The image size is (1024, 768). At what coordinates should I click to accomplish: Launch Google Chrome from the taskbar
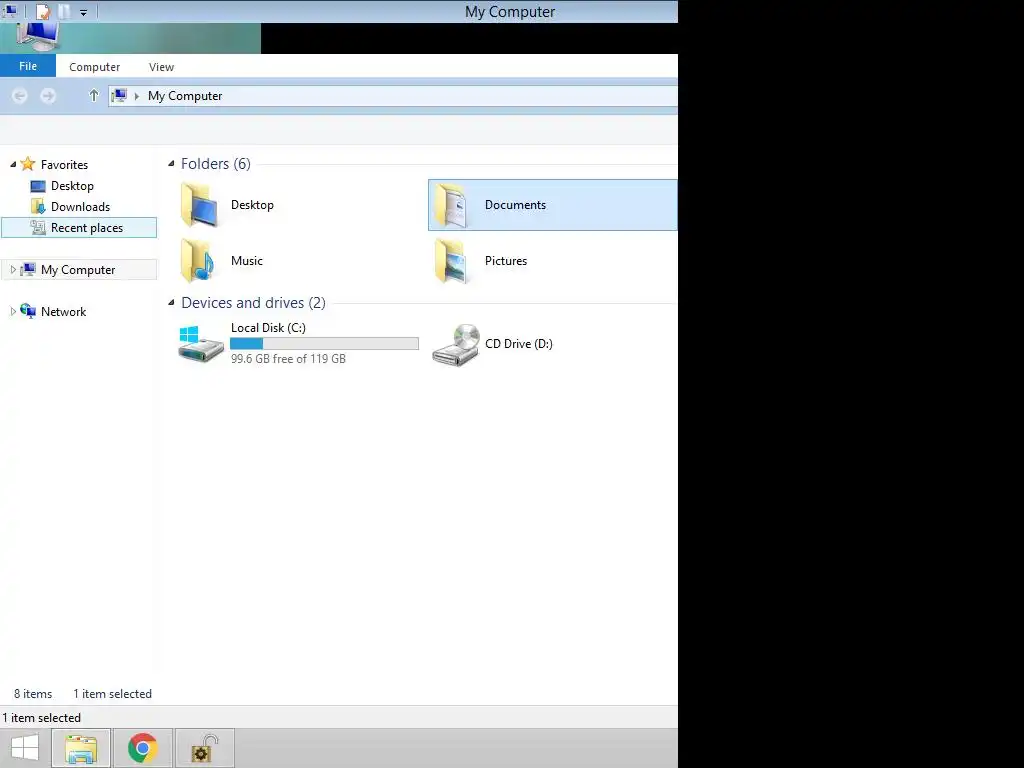(143, 748)
